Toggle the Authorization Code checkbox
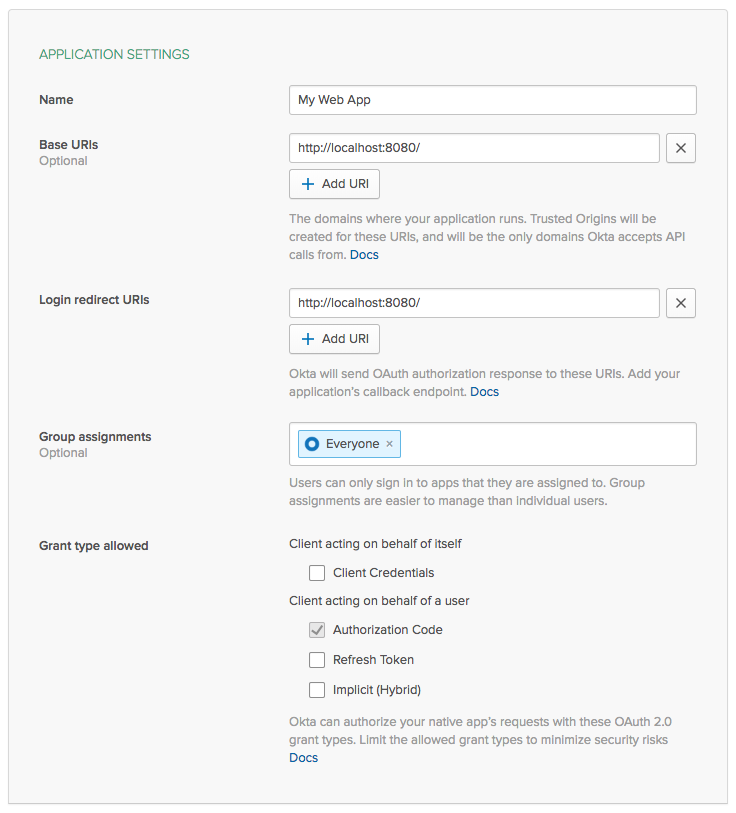 (x=317, y=630)
